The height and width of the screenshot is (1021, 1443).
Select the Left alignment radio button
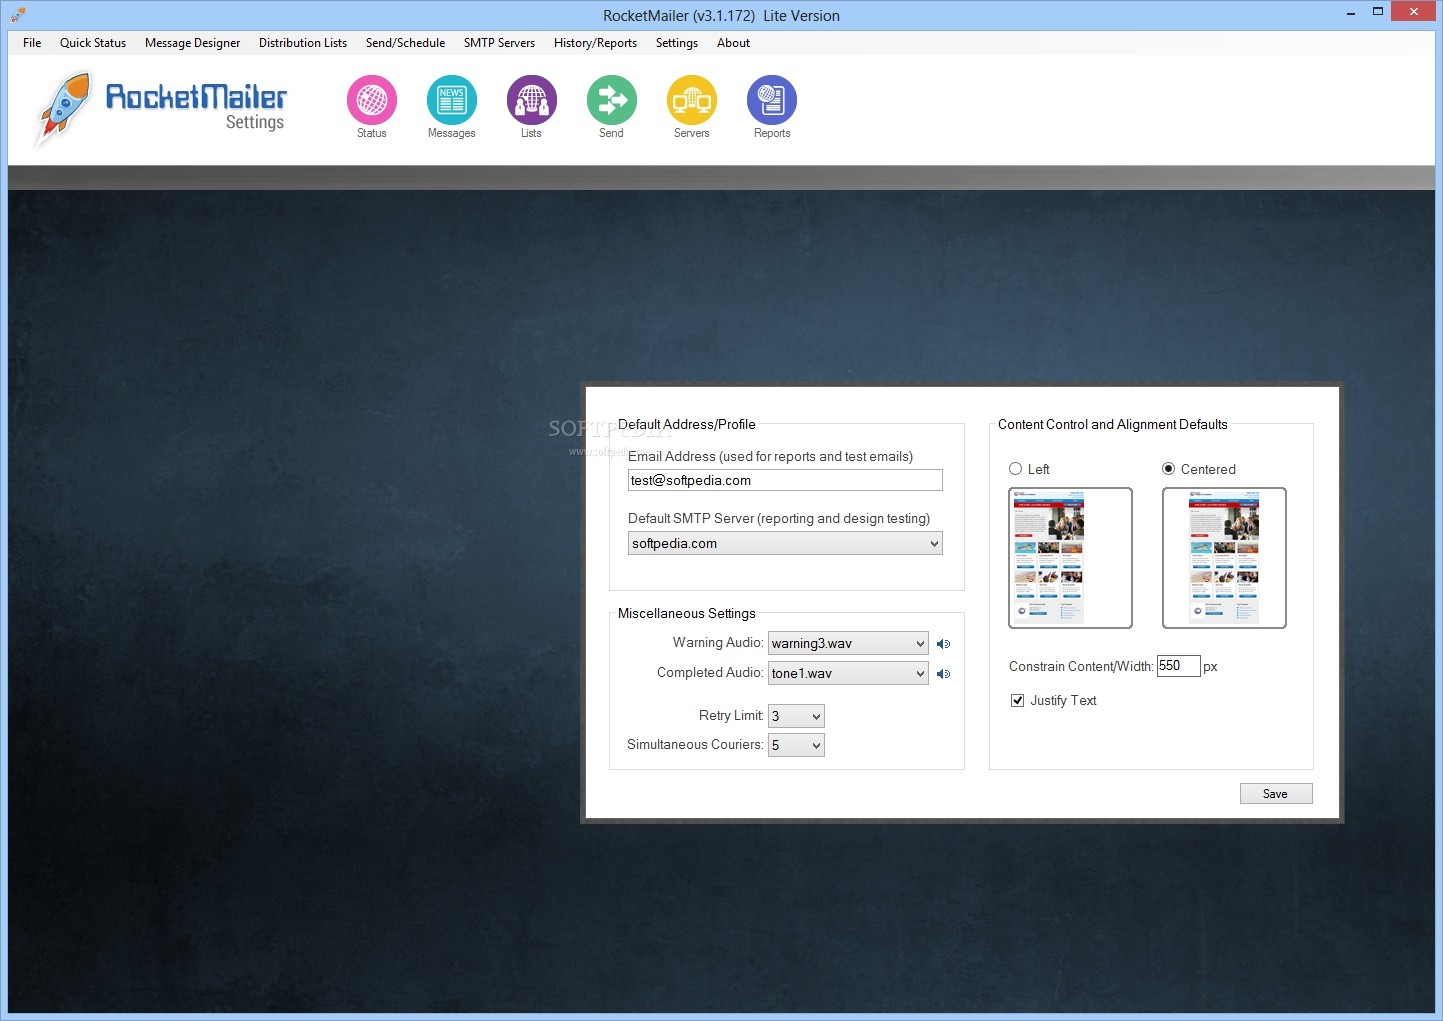click(1016, 469)
